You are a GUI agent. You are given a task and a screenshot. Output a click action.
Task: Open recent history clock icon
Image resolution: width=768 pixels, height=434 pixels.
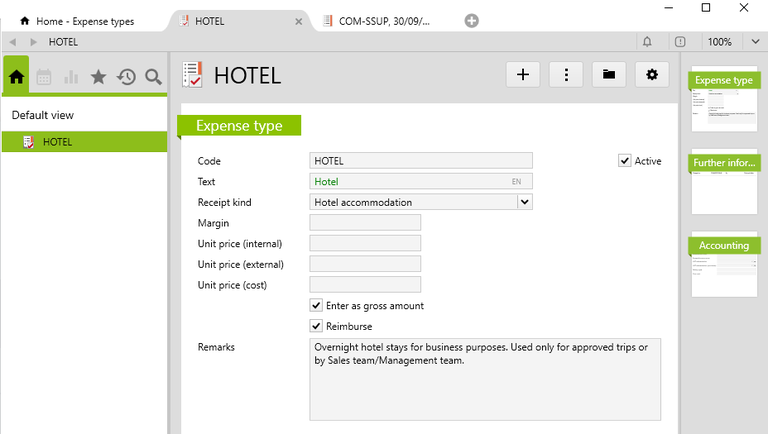click(x=126, y=77)
